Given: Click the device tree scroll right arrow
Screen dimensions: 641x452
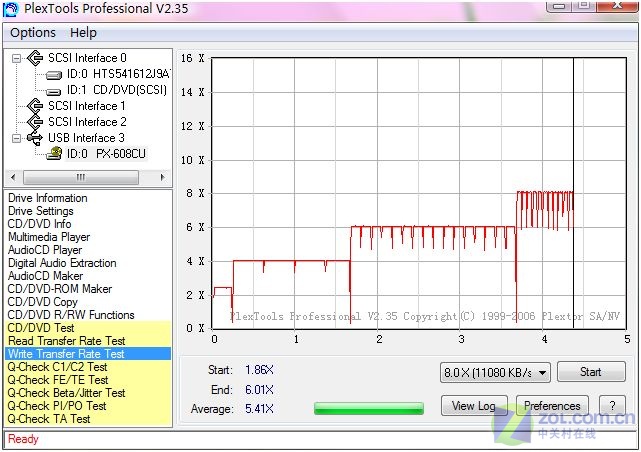Looking at the screenshot, I should pos(163,177).
